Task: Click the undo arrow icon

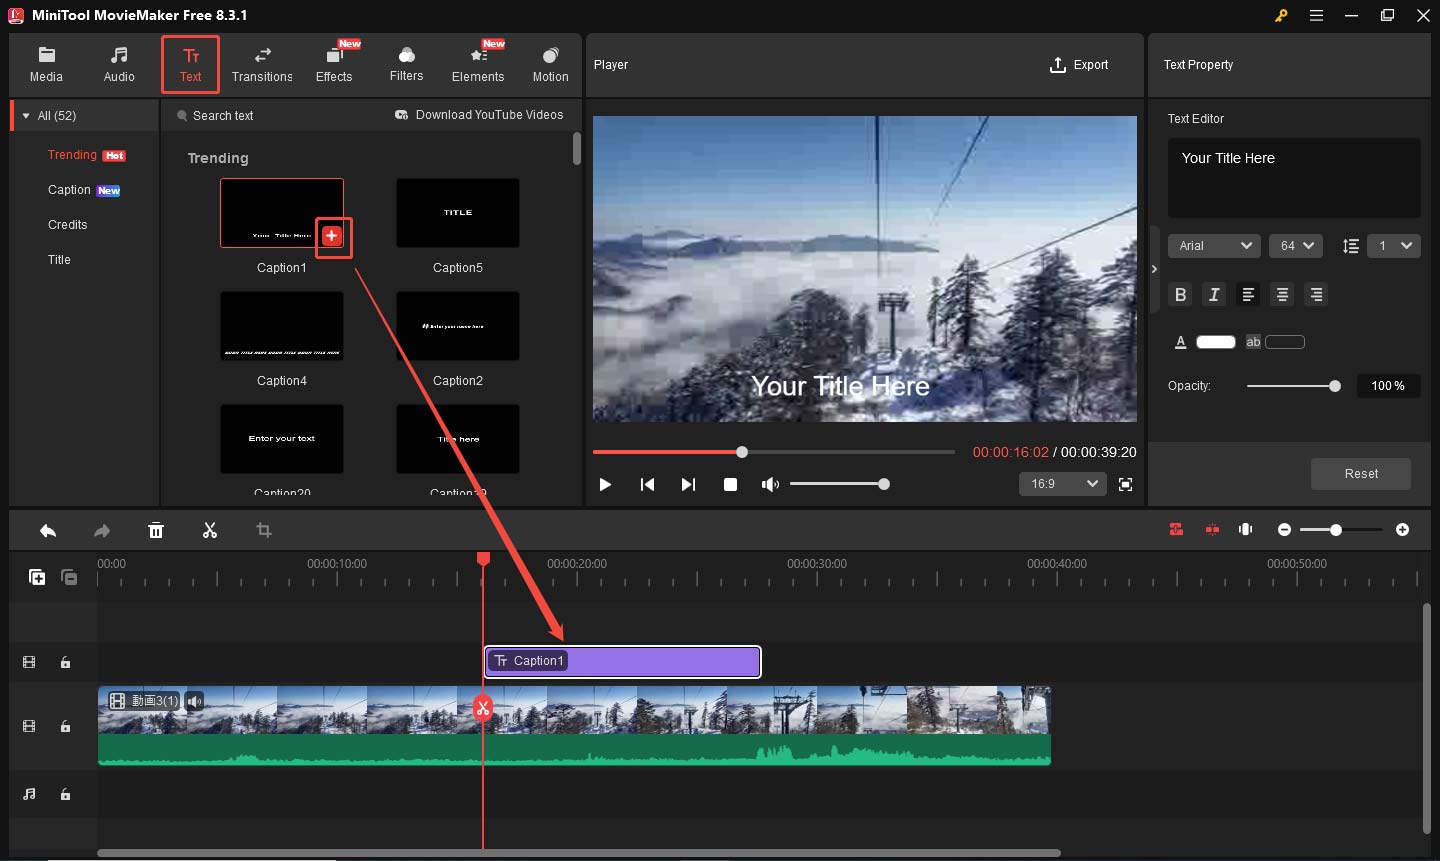Action: pos(48,530)
